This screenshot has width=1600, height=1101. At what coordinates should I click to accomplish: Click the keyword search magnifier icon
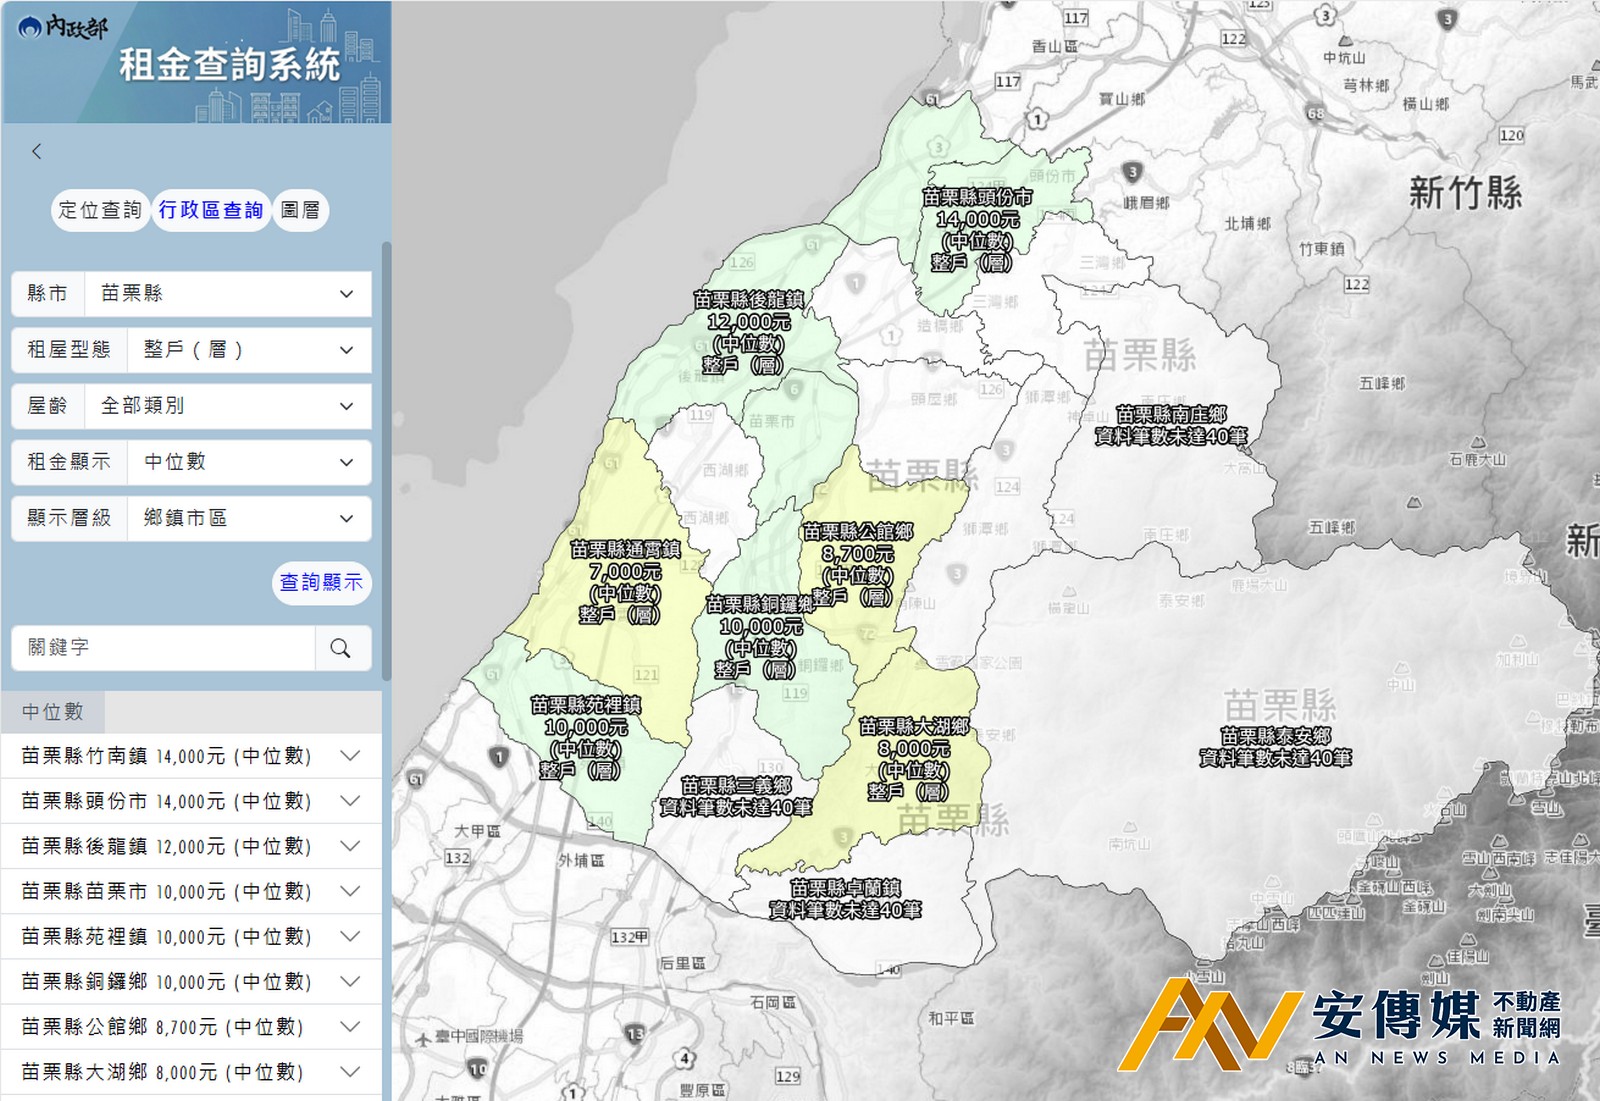(x=341, y=648)
